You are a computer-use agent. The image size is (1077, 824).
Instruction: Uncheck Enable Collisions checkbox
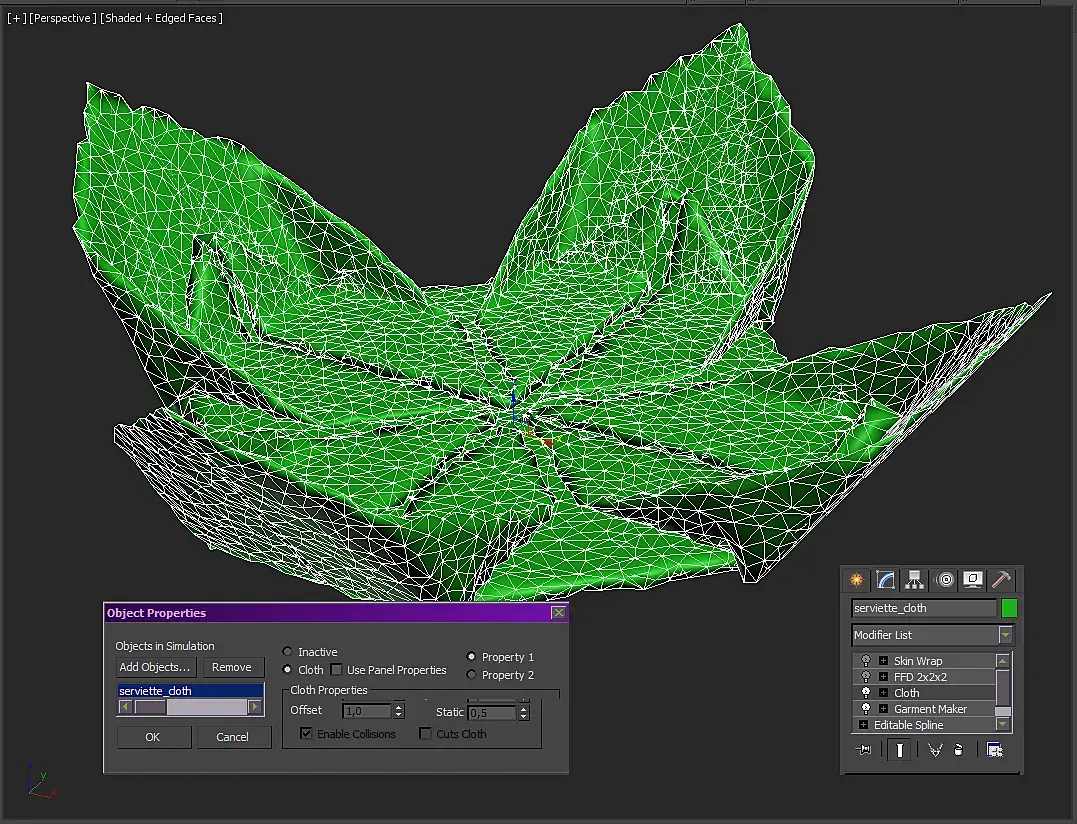click(307, 734)
